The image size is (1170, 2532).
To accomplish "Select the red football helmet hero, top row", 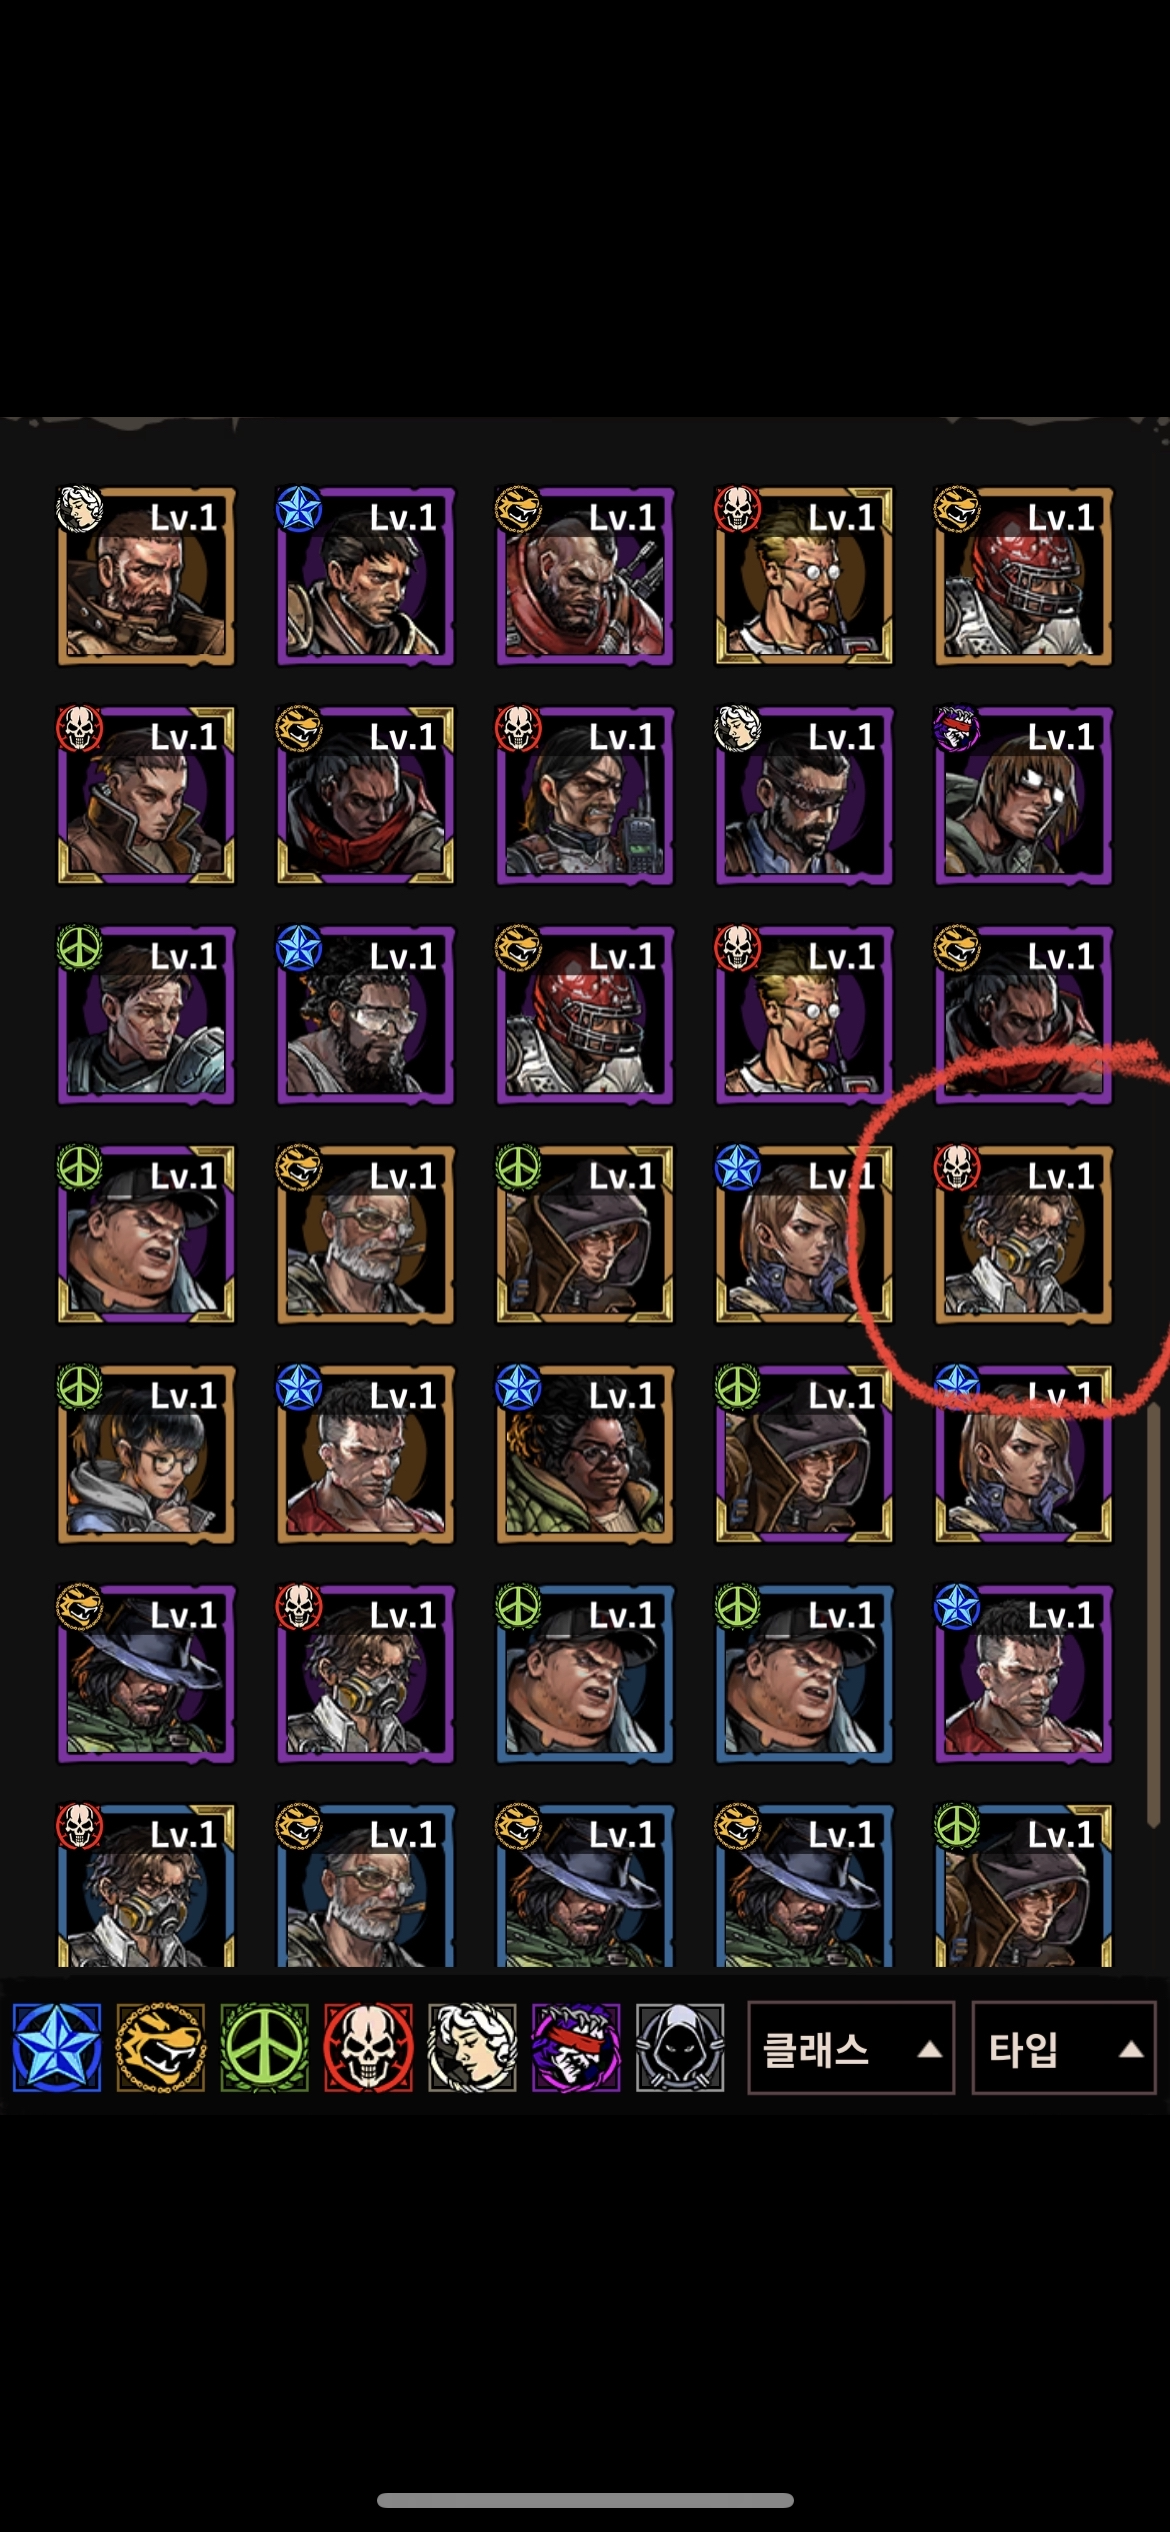I will (1024, 577).
